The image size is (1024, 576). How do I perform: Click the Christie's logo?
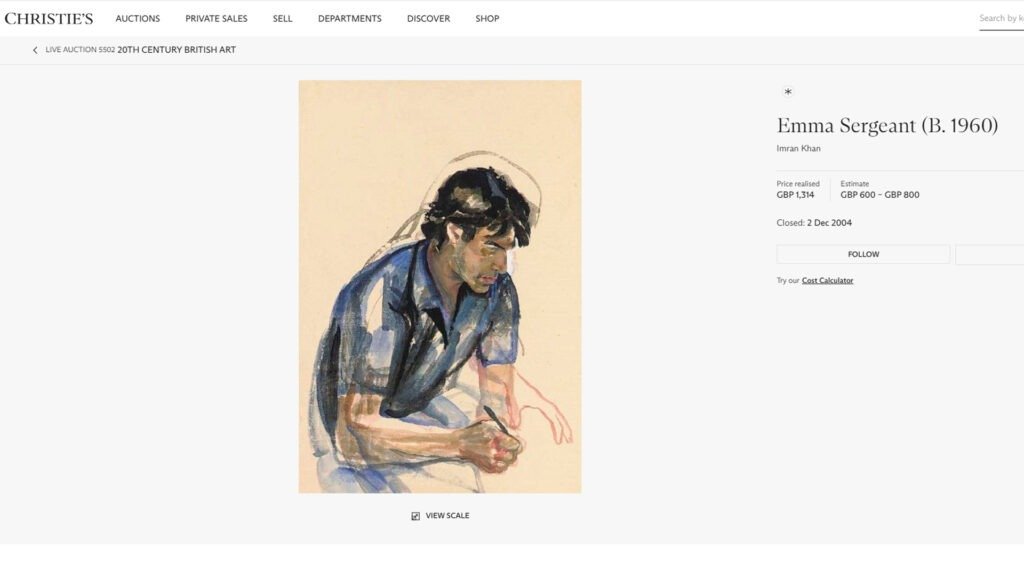coord(49,18)
